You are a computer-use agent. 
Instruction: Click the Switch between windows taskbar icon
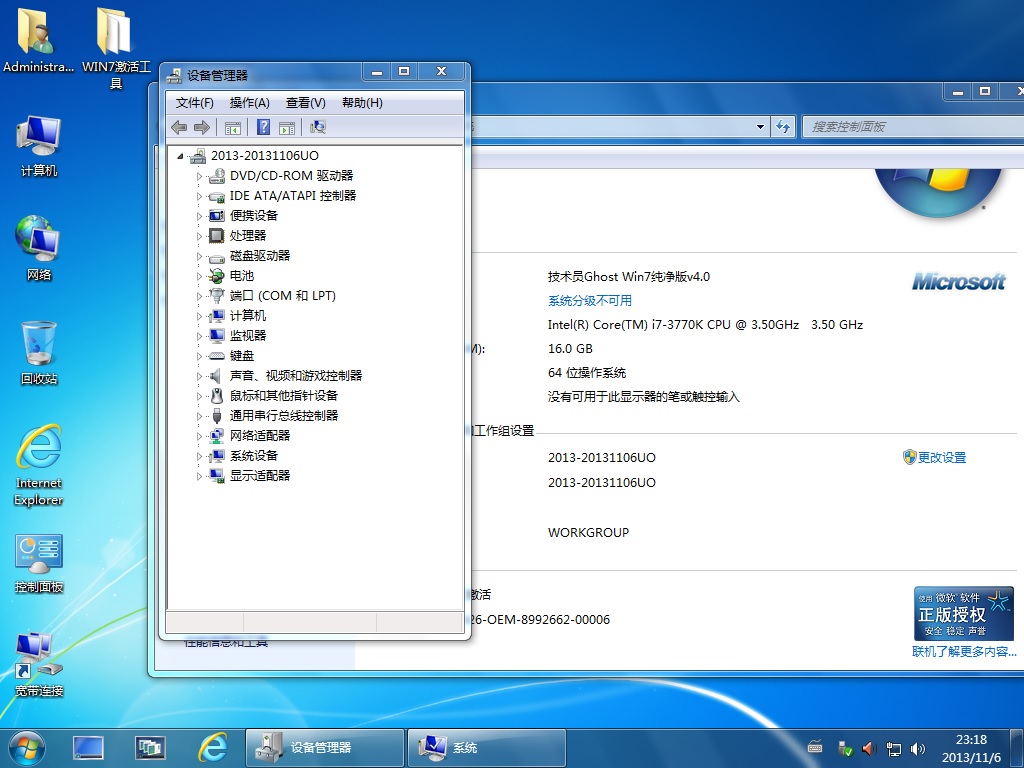coord(150,748)
